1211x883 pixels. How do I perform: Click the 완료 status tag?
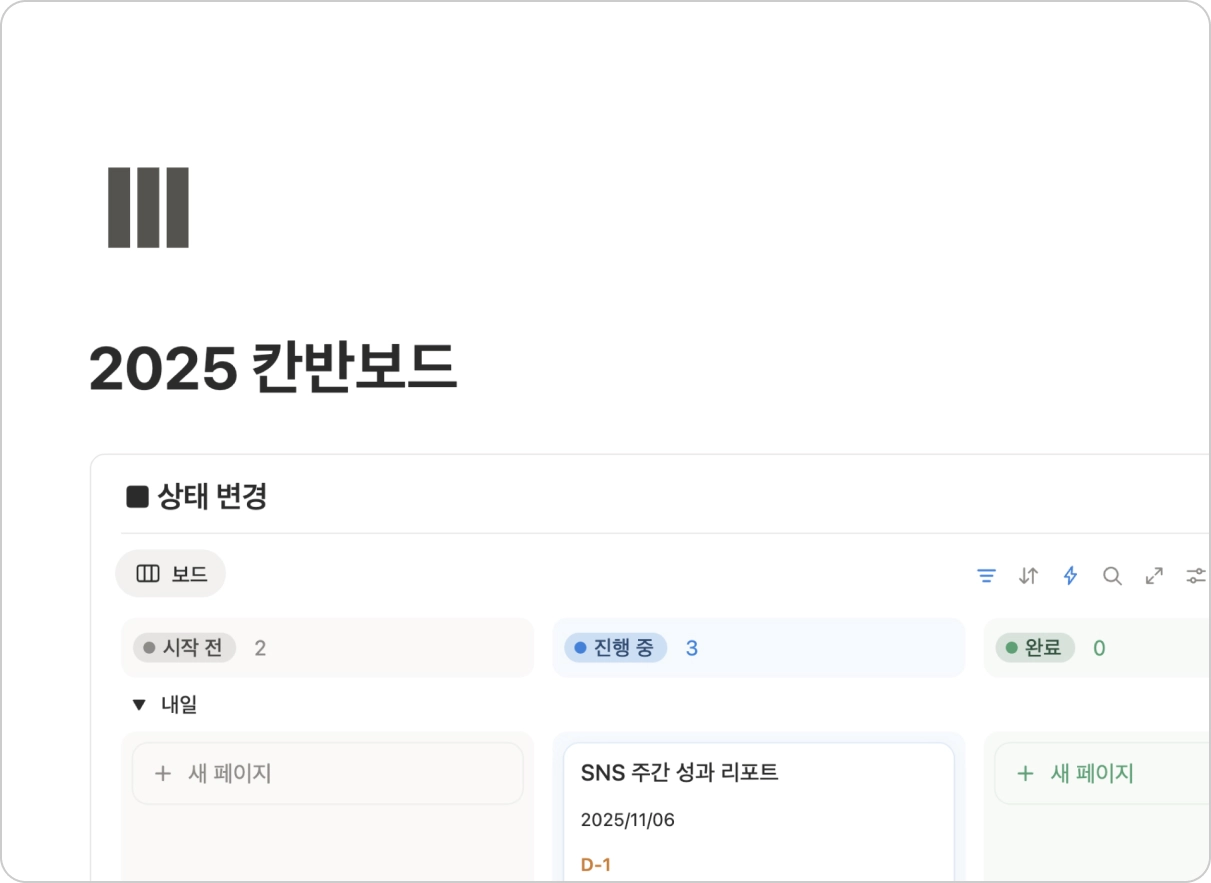1035,648
